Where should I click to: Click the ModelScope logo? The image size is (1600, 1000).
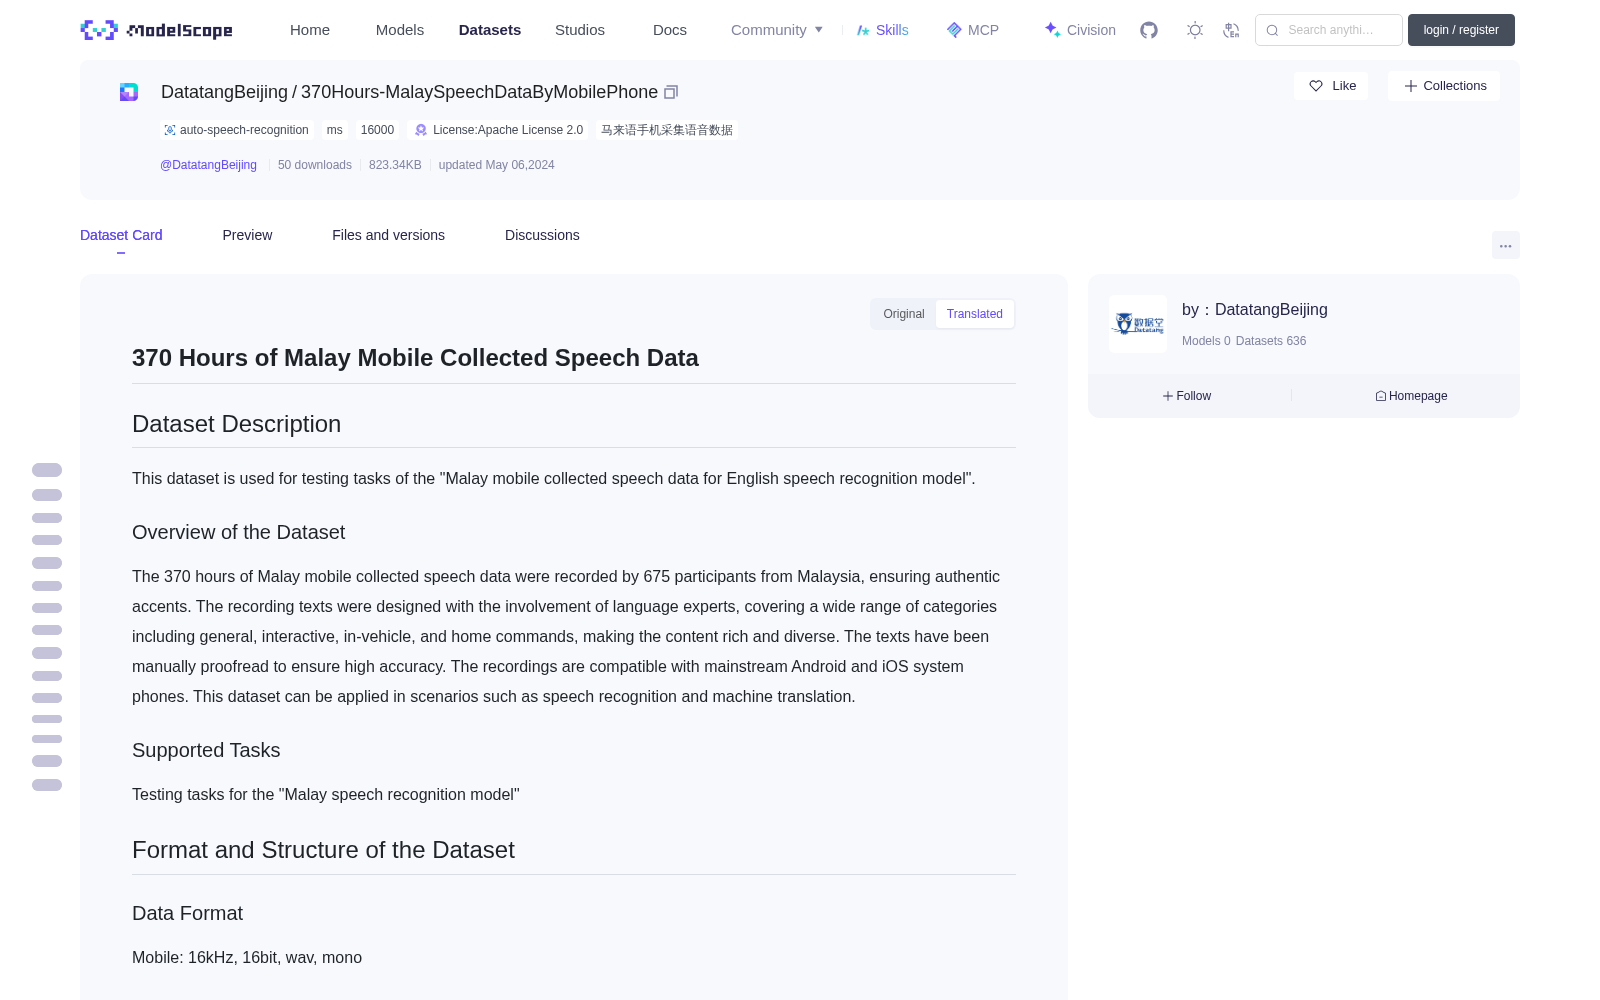[156, 30]
